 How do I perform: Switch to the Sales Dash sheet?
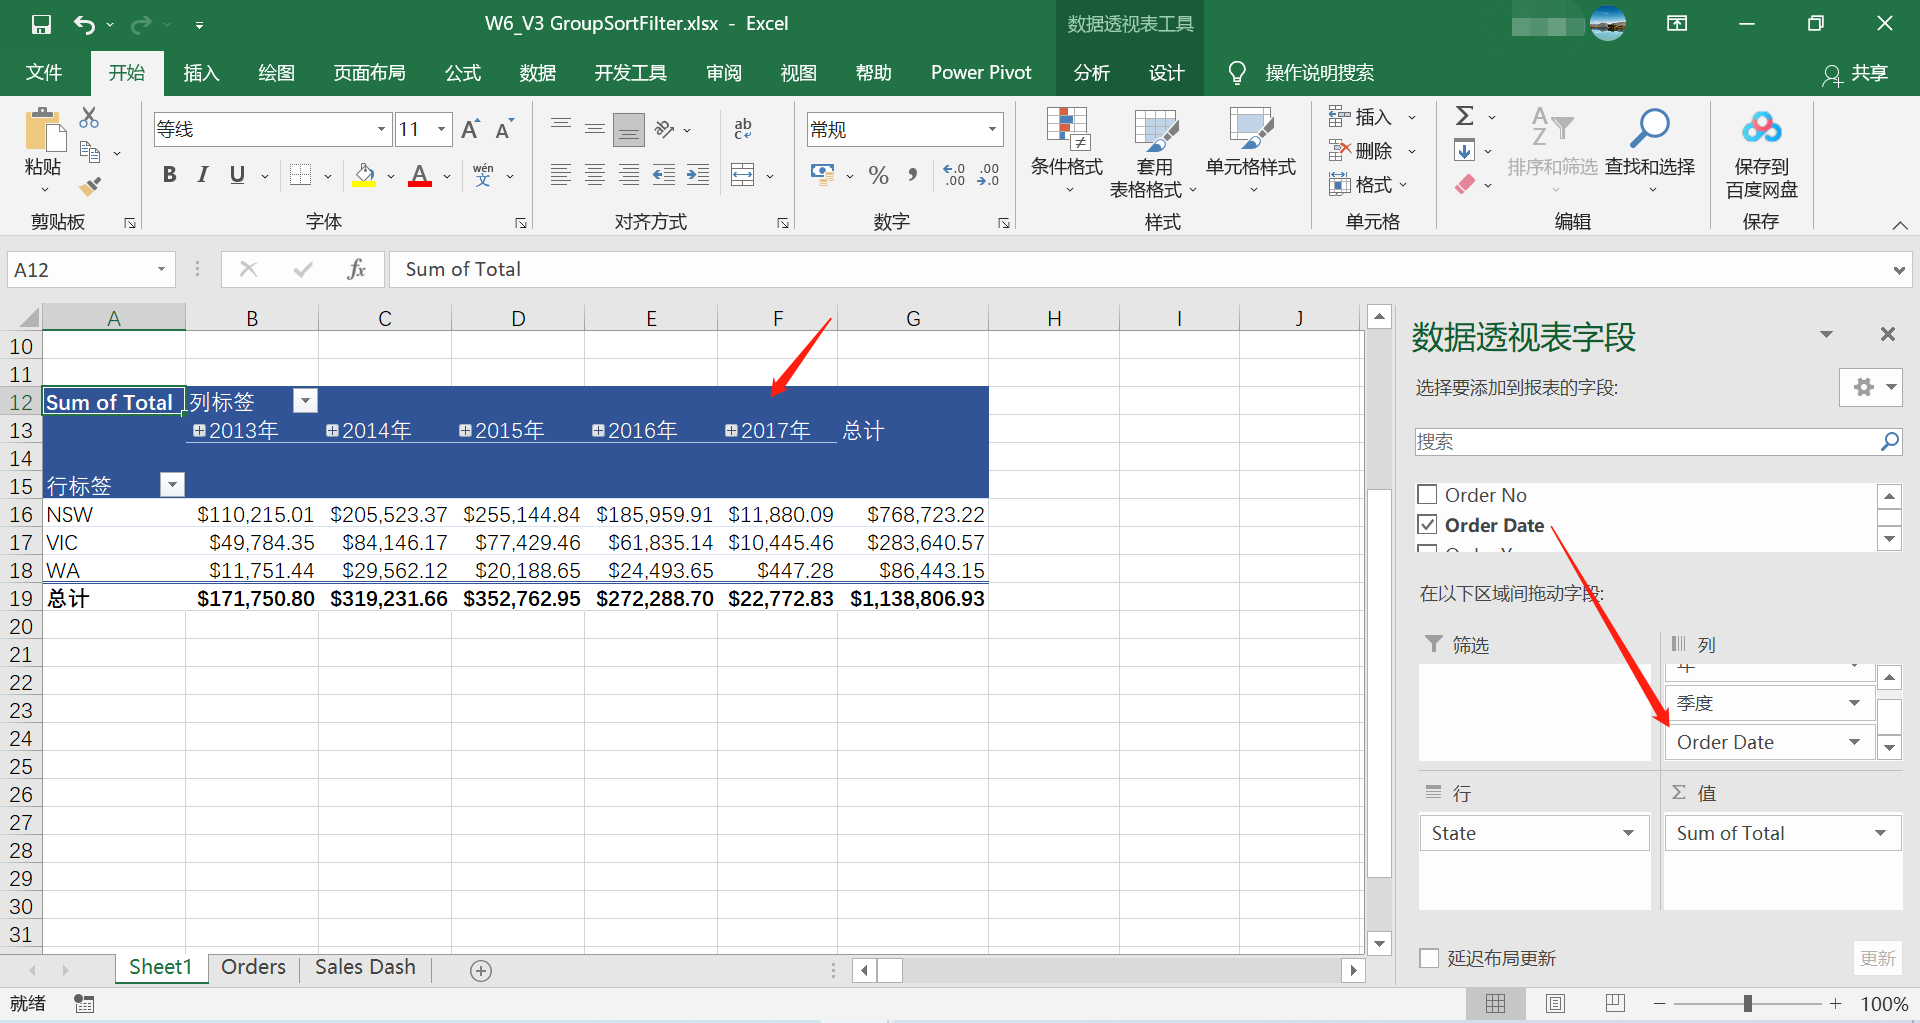(x=365, y=967)
